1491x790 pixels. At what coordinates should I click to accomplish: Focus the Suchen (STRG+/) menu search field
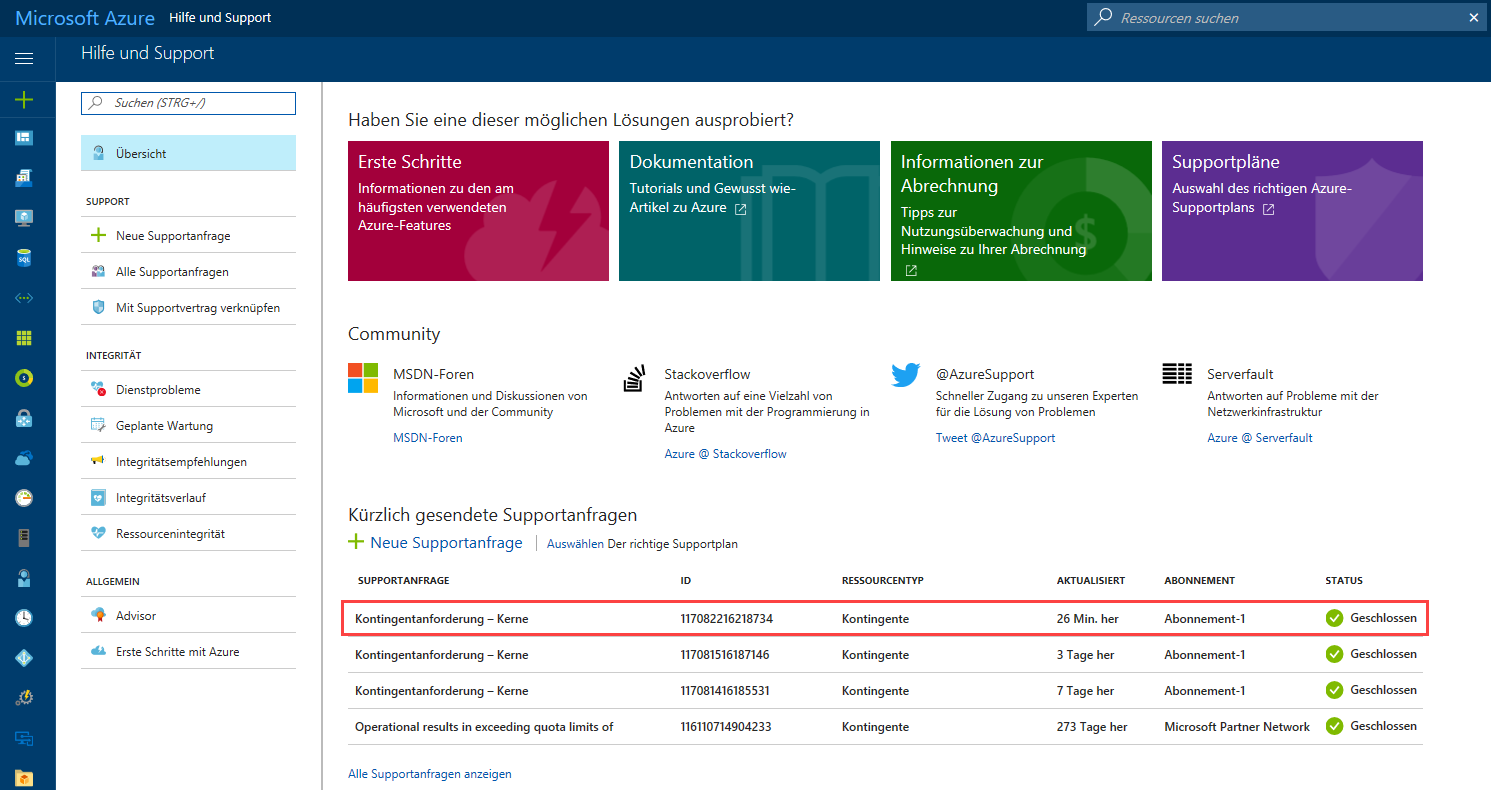(x=188, y=103)
